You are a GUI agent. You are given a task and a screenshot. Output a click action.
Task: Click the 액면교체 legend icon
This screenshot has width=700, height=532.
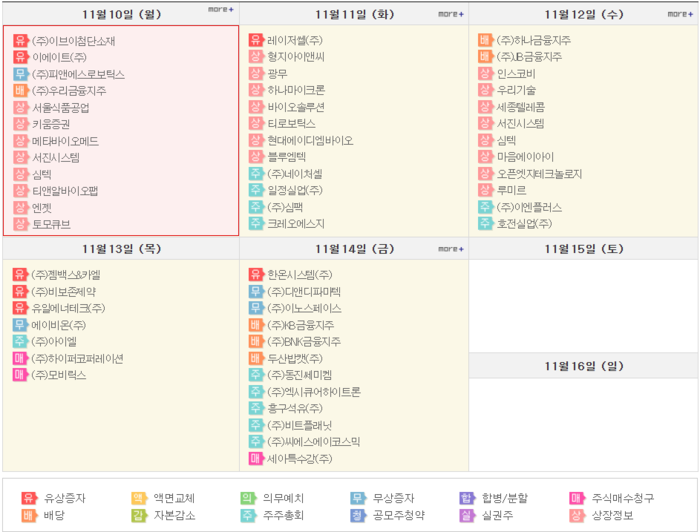(x=139, y=498)
